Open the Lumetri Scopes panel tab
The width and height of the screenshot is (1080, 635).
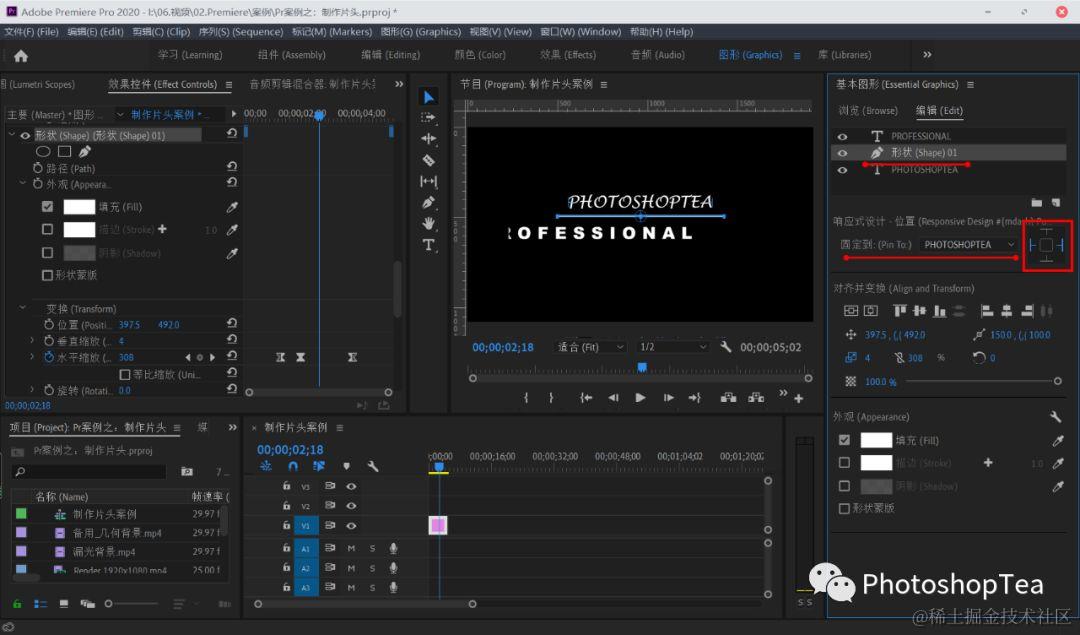click(40, 84)
